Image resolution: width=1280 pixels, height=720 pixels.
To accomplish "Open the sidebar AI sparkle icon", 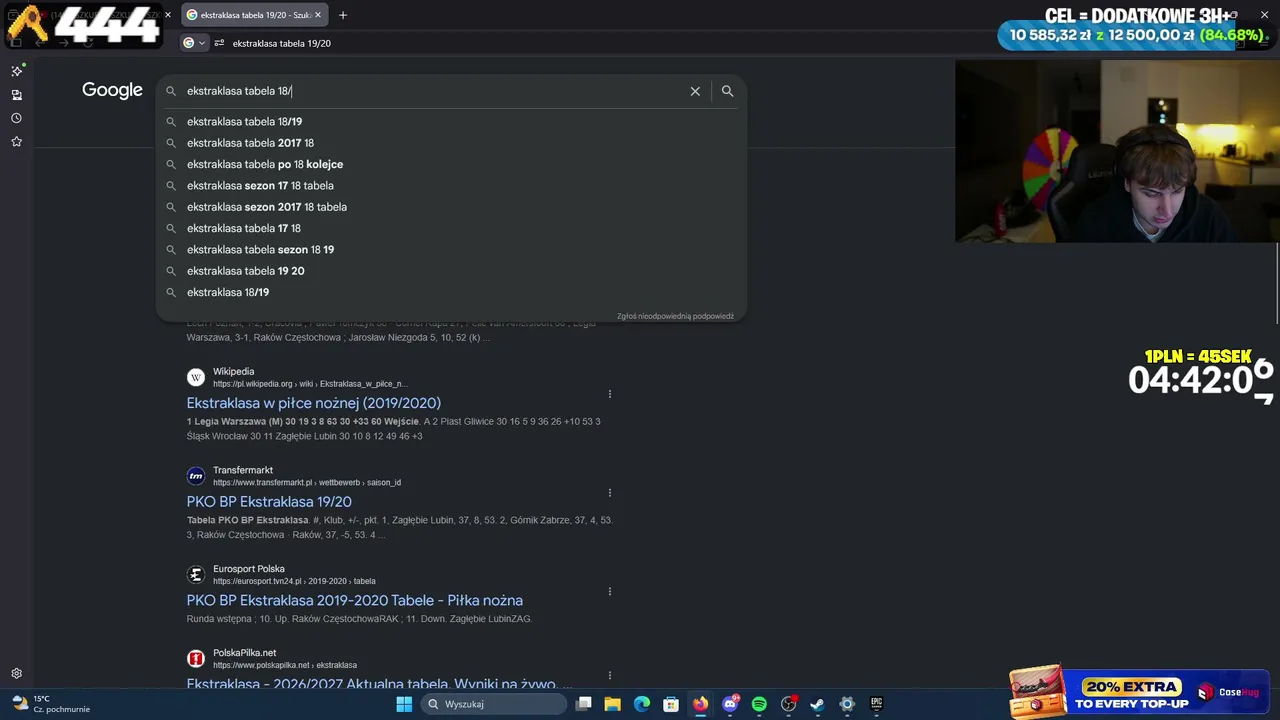I will pyautogui.click(x=17, y=71).
